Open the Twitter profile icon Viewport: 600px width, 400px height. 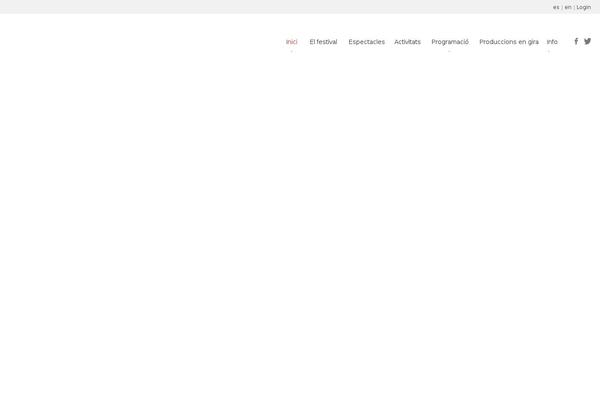(587, 41)
